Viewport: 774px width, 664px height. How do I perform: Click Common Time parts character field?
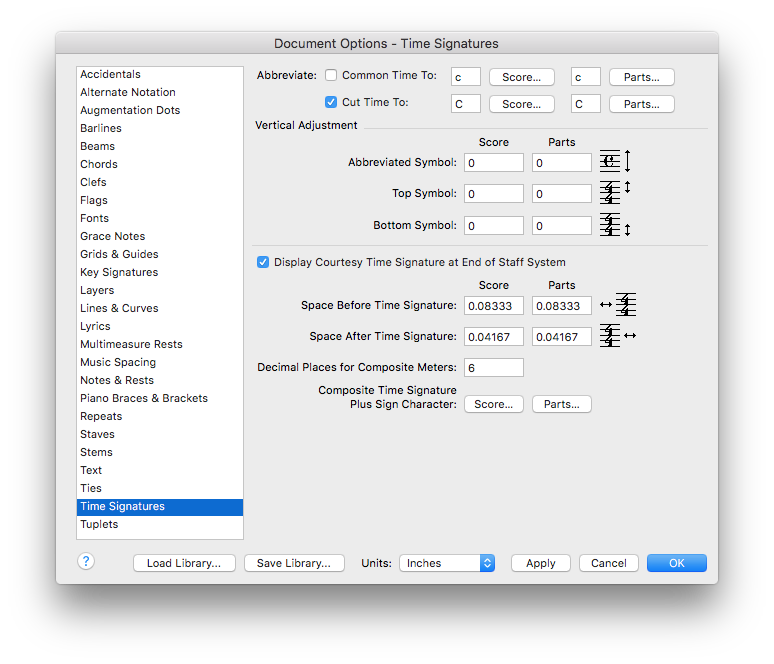pos(585,77)
